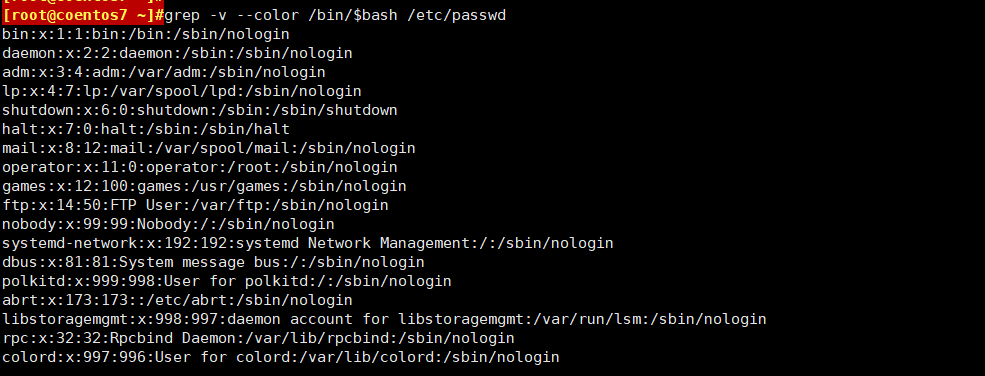Viewport: 985px width, 376px height.
Task: Click the bin:x:1:1 output line
Action: 146,34
